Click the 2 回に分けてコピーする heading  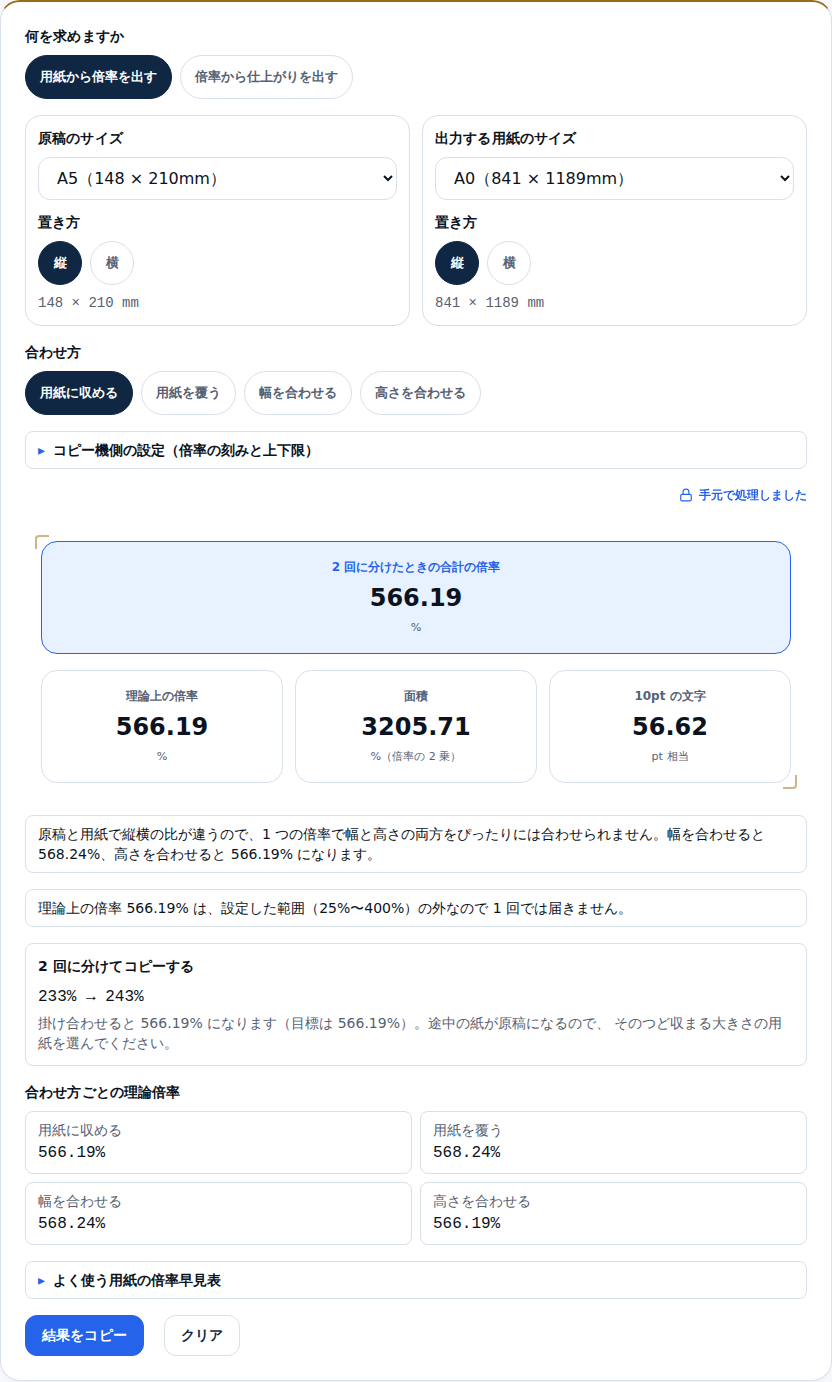pos(116,967)
